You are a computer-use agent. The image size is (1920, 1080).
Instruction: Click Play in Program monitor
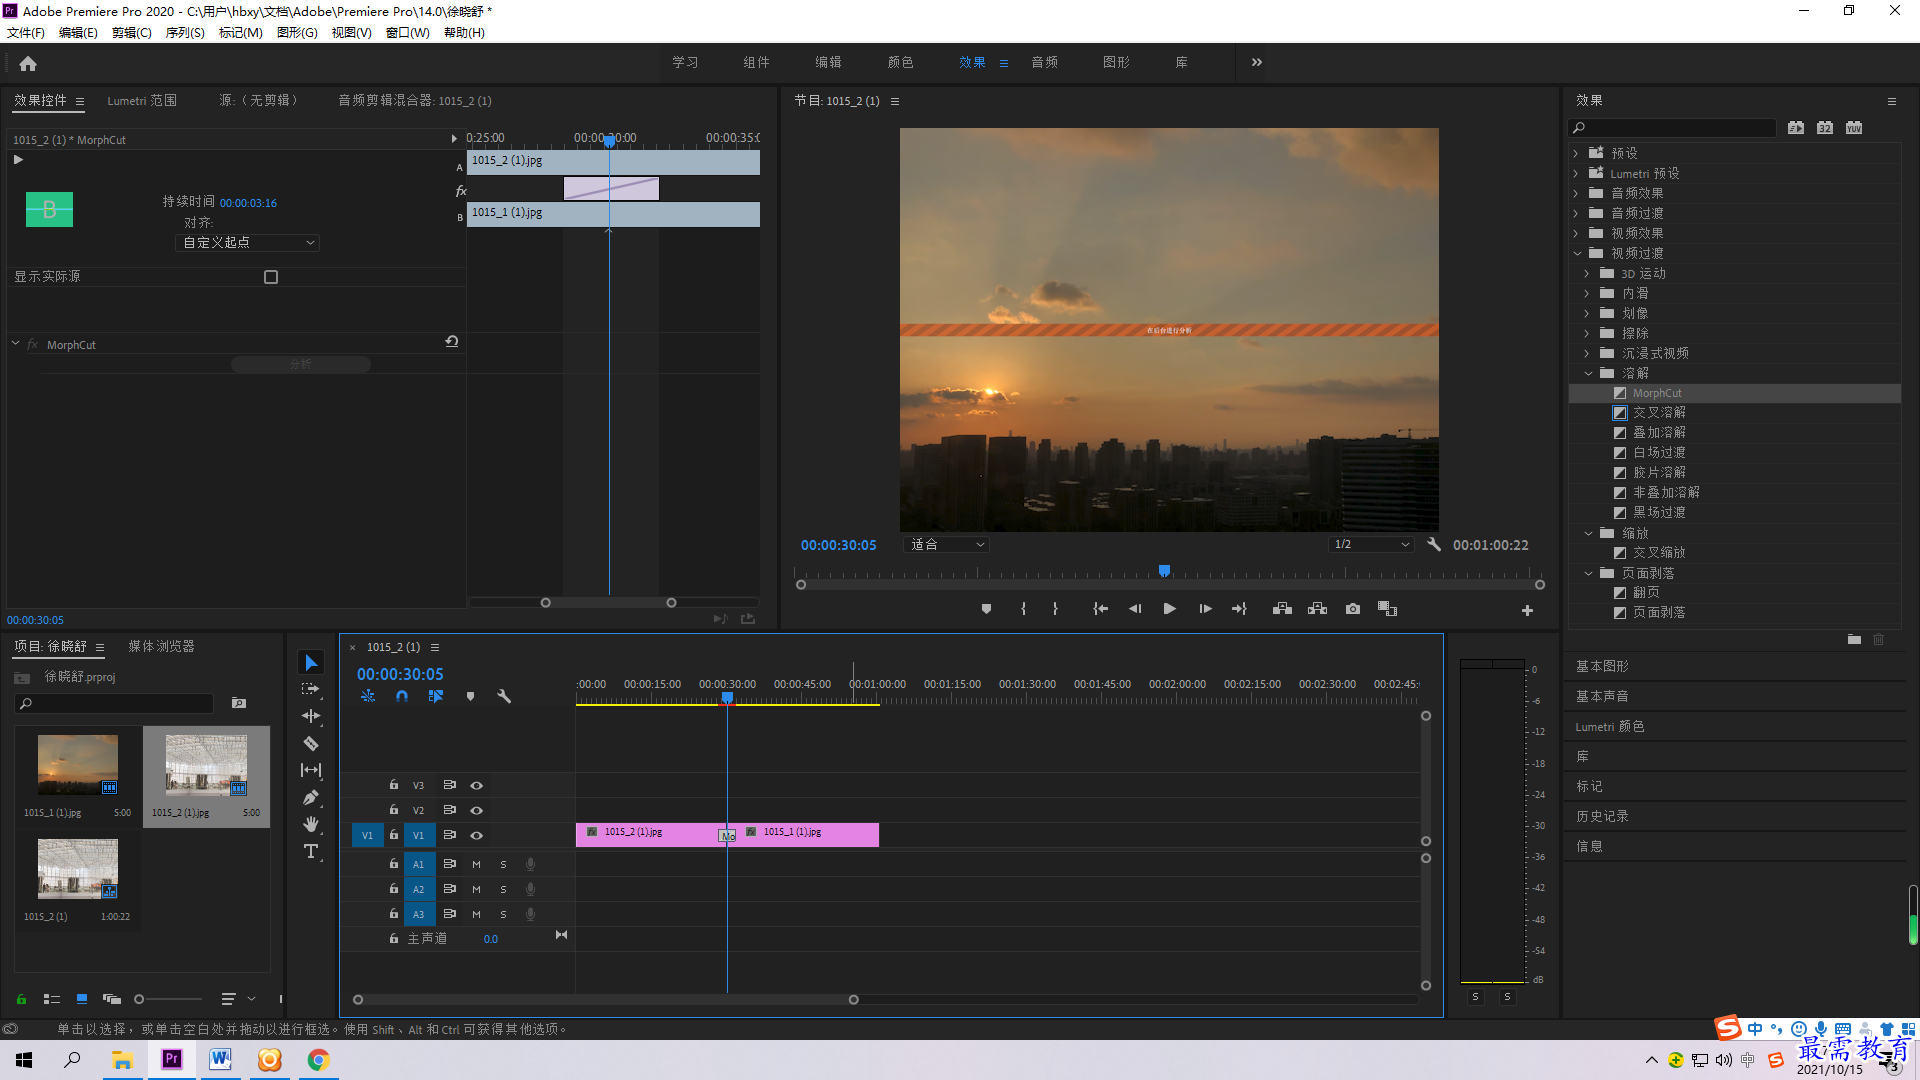pos(1169,609)
